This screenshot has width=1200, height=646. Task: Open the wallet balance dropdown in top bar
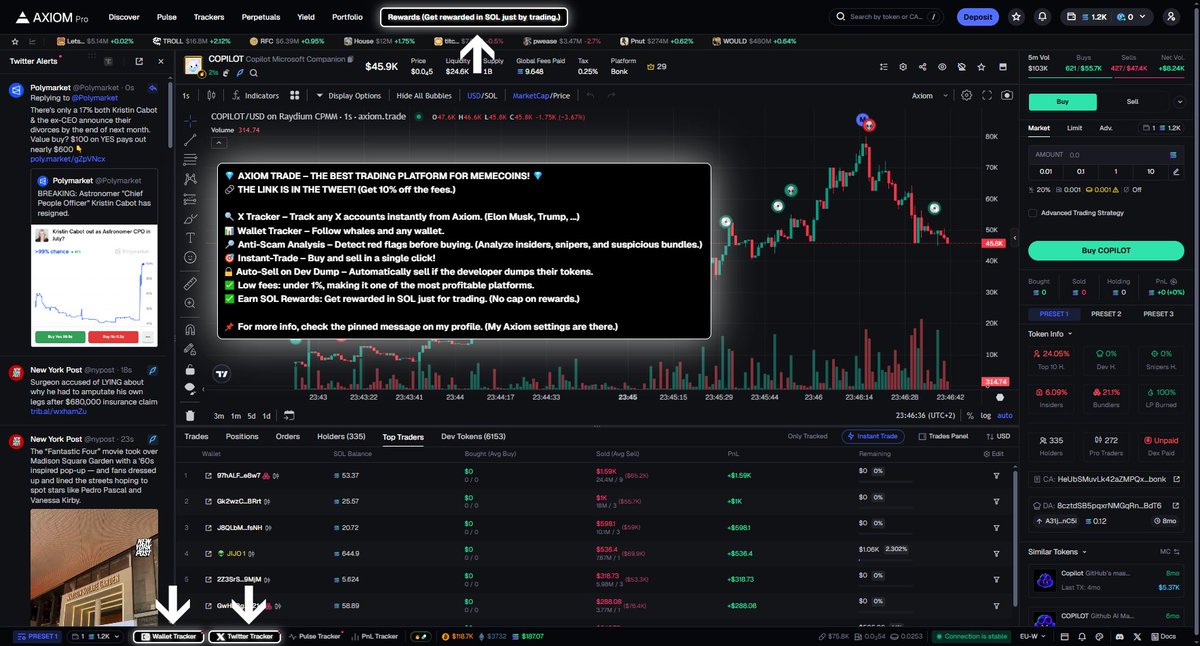pos(1108,17)
